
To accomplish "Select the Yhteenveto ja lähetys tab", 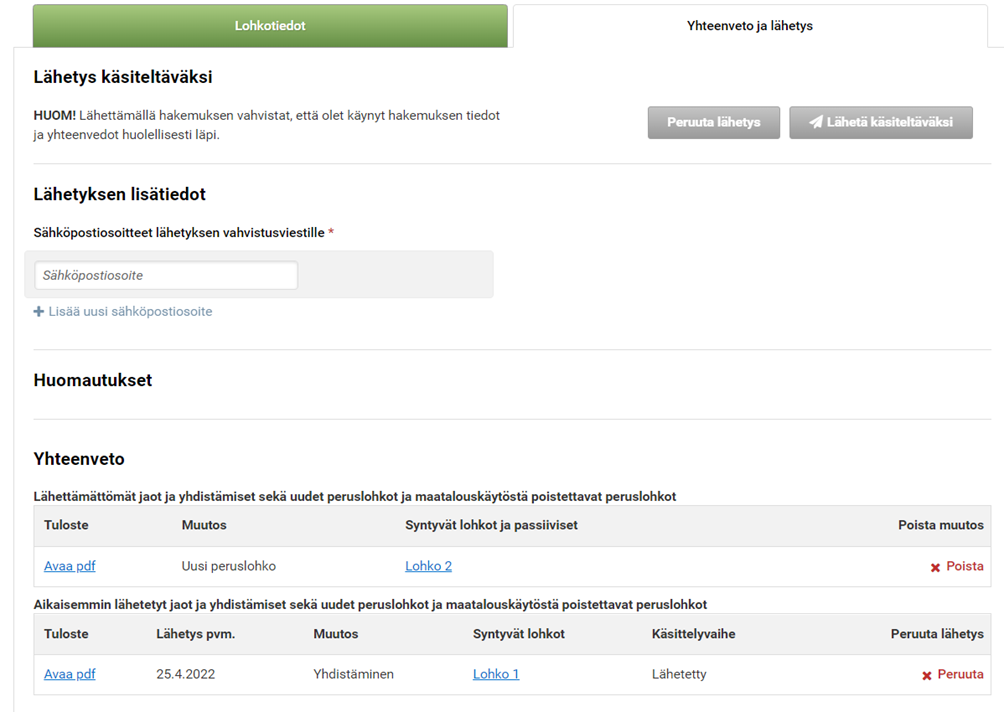I will [x=749, y=26].
